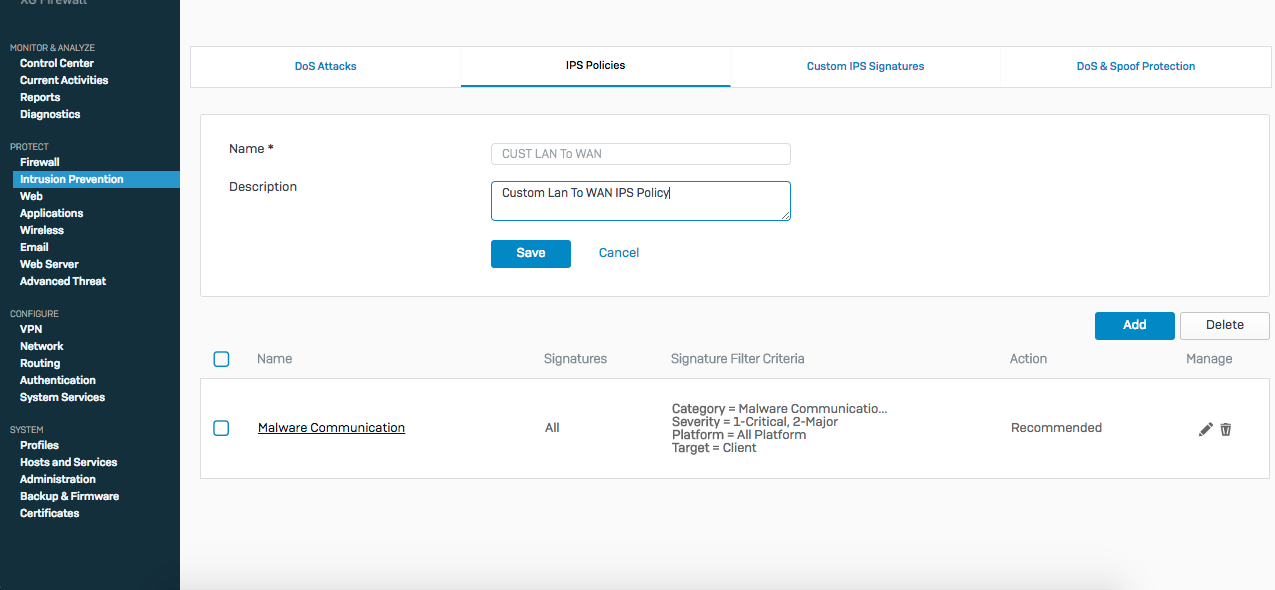Click the "All" signatures cell

click(552, 428)
